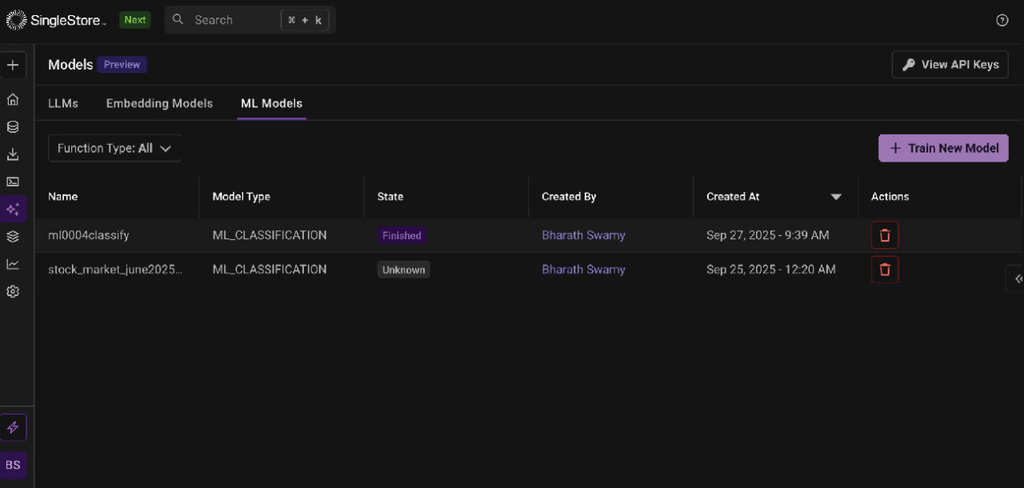
Task: Open the Function Type filter dropdown
Action: pos(115,148)
